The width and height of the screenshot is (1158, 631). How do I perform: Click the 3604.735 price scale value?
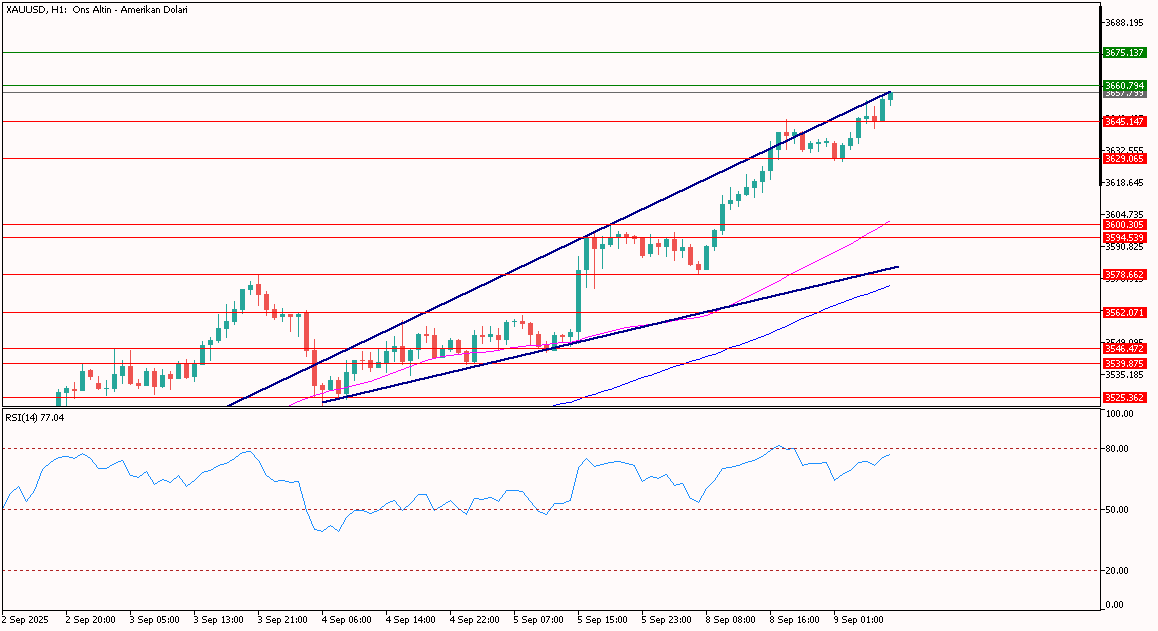1124,214
